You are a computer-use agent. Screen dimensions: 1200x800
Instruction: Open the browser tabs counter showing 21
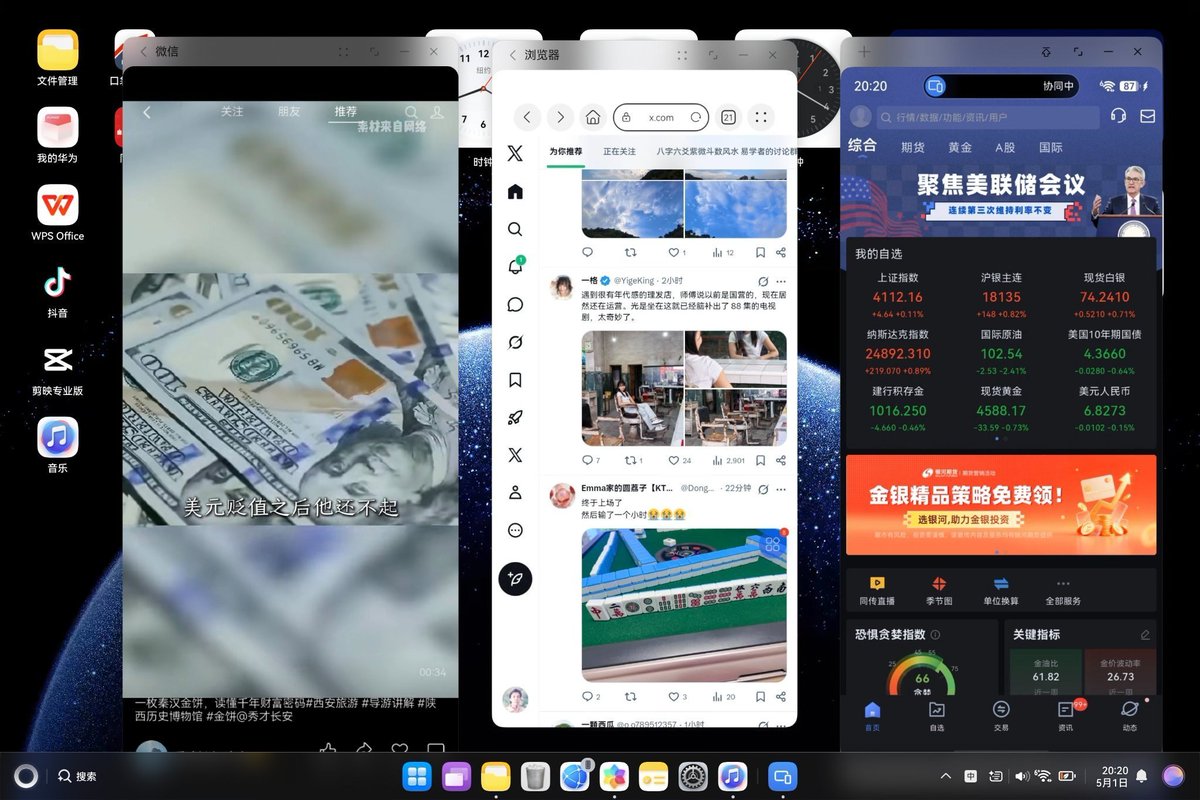pos(728,117)
